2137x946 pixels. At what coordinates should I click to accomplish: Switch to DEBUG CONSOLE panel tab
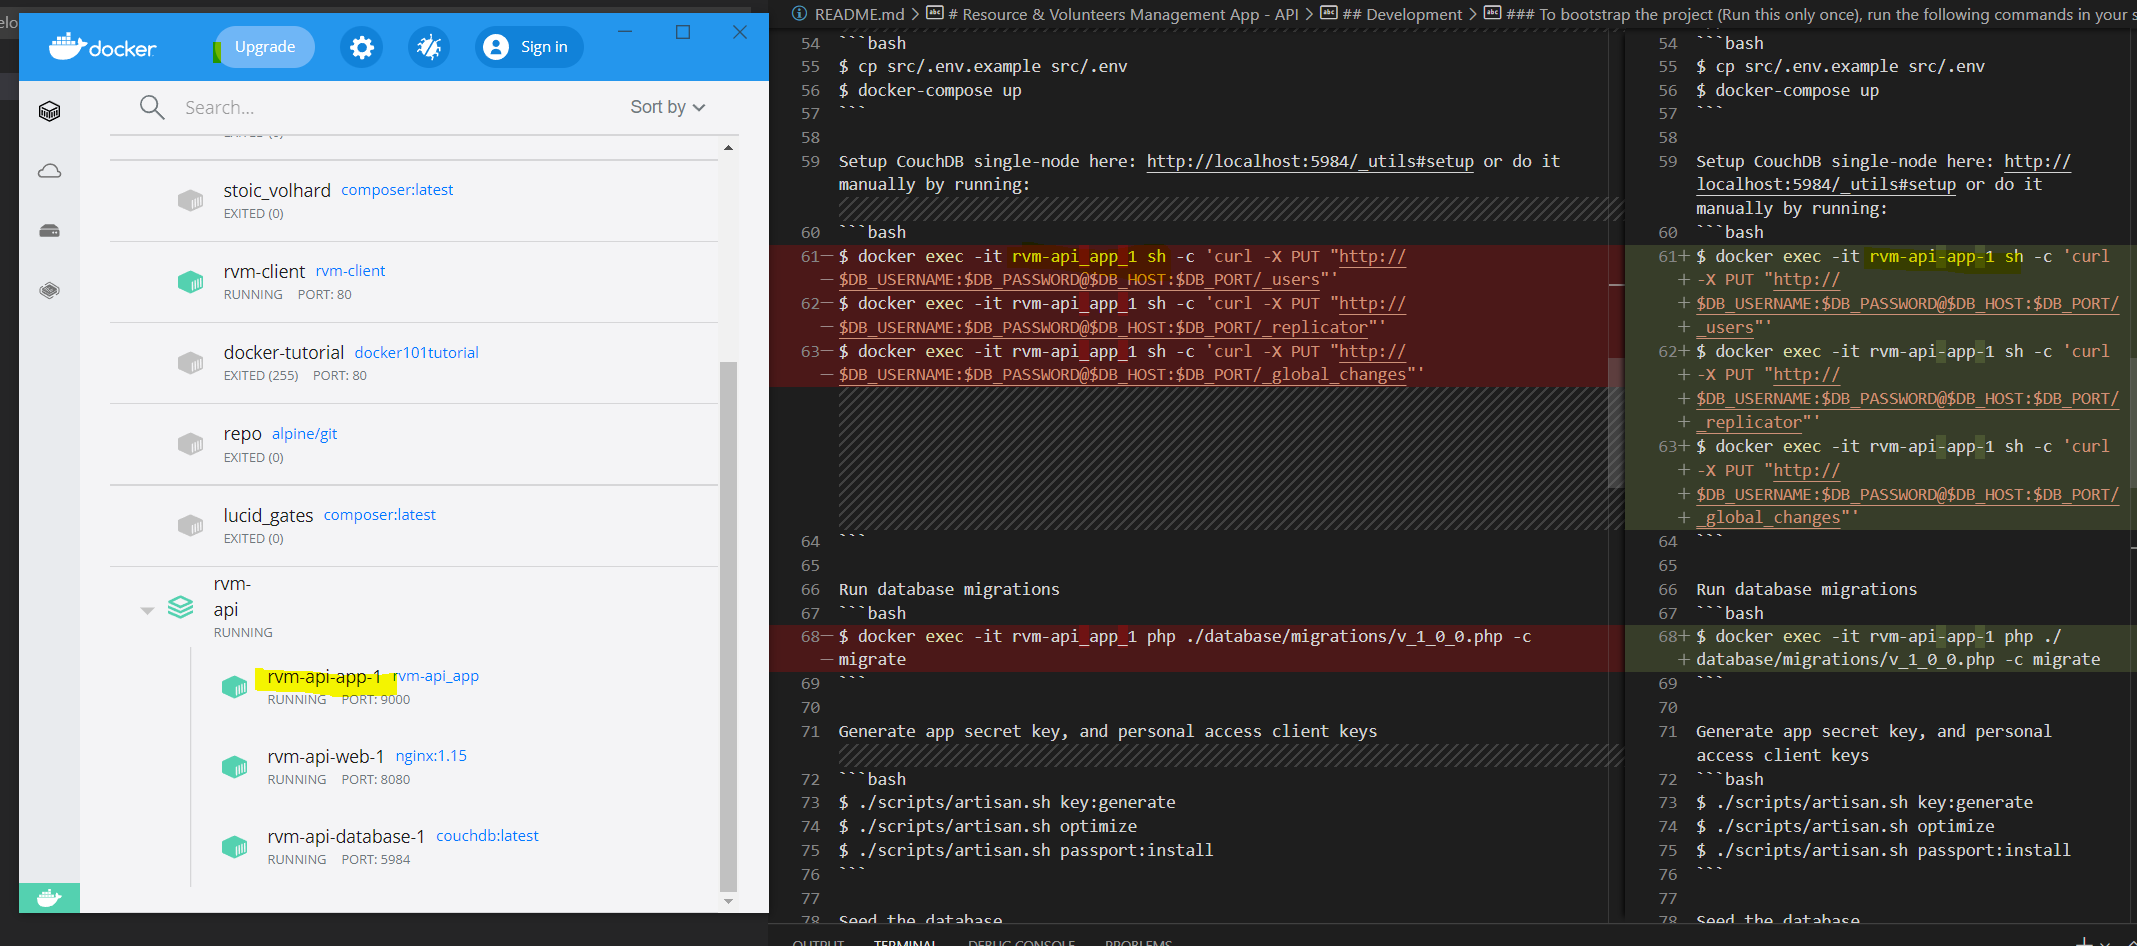click(1021, 941)
